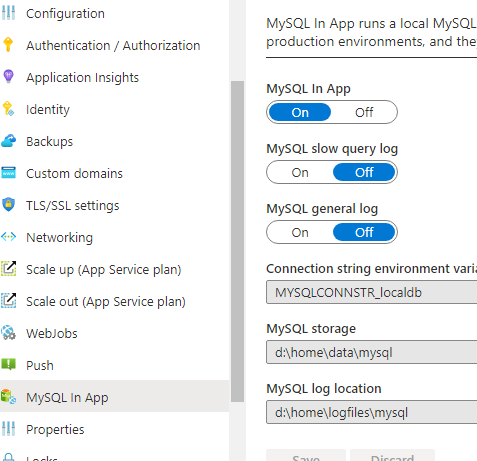Screen dimensions: 477x461
Task: Enable MySQL slow query log
Action: [x=300, y=172]
